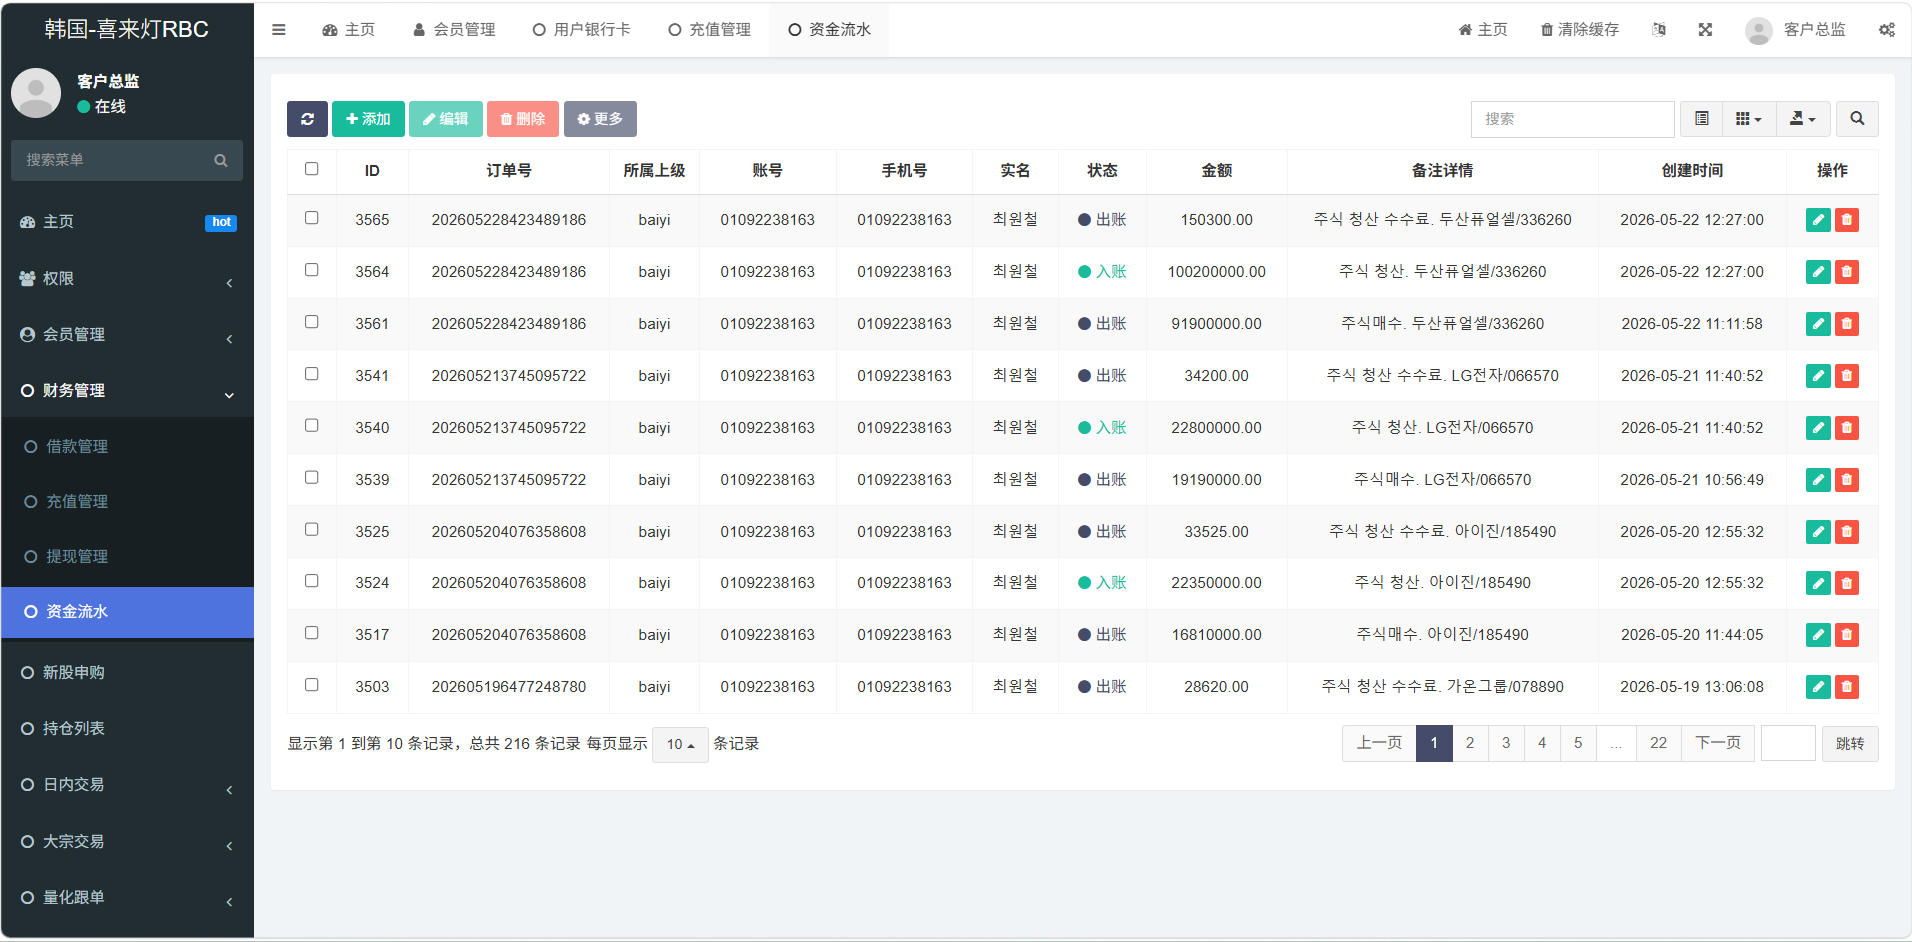Open the page size 10 dropdown
Image resolution: width=1912 pixels, height=942 pixels.
point(680,744)
